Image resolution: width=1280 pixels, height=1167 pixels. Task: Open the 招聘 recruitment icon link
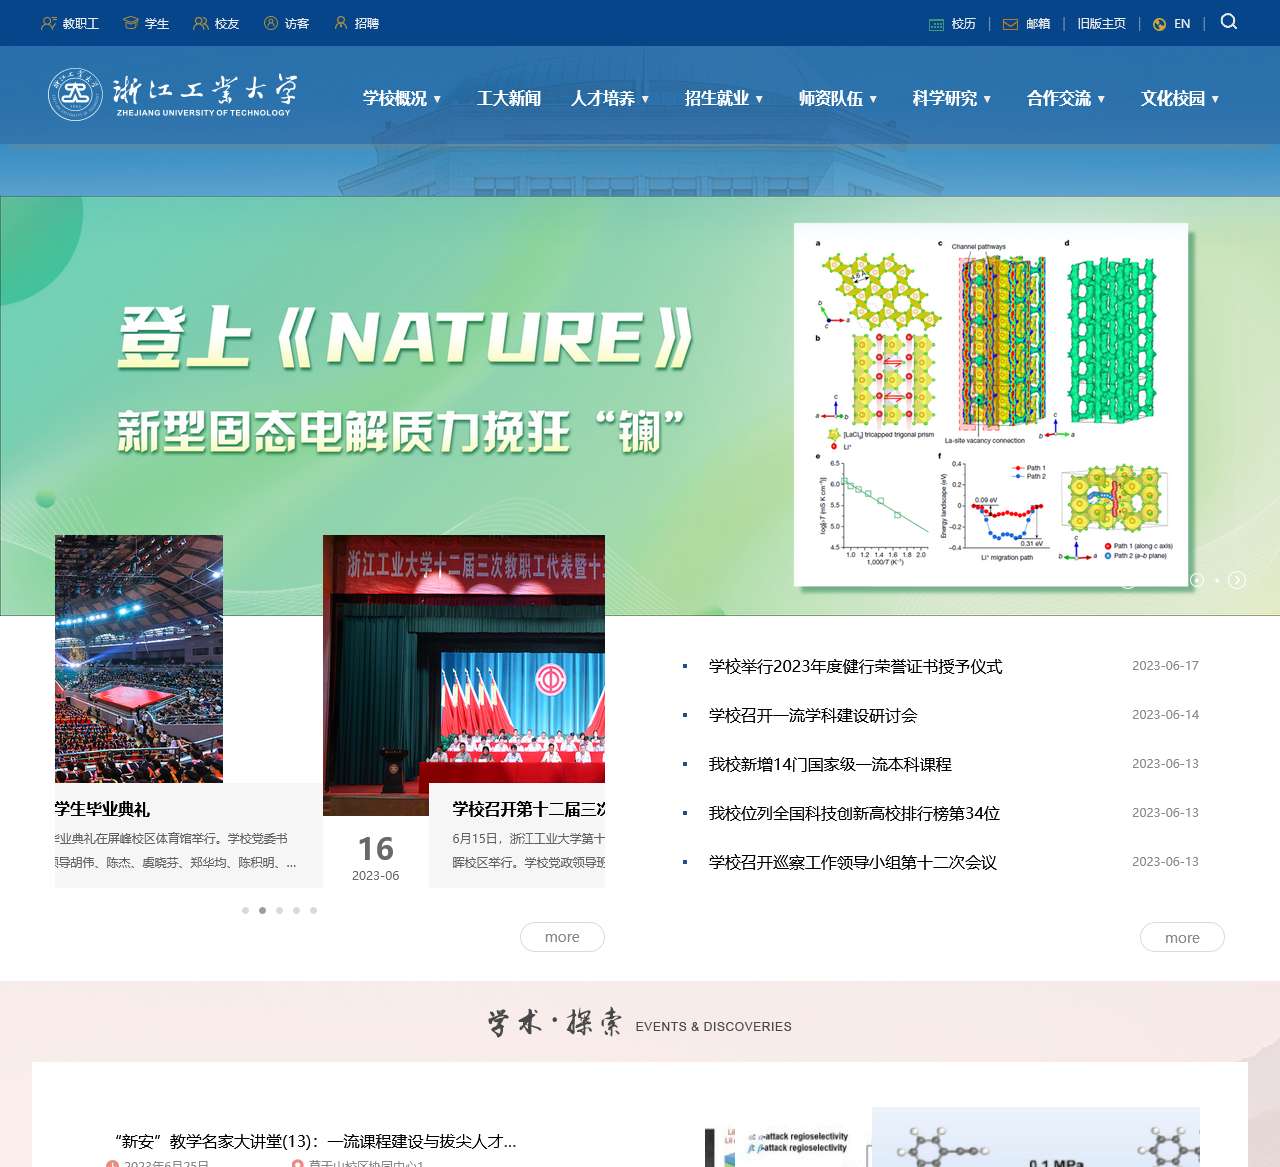[x=356, y=23]
